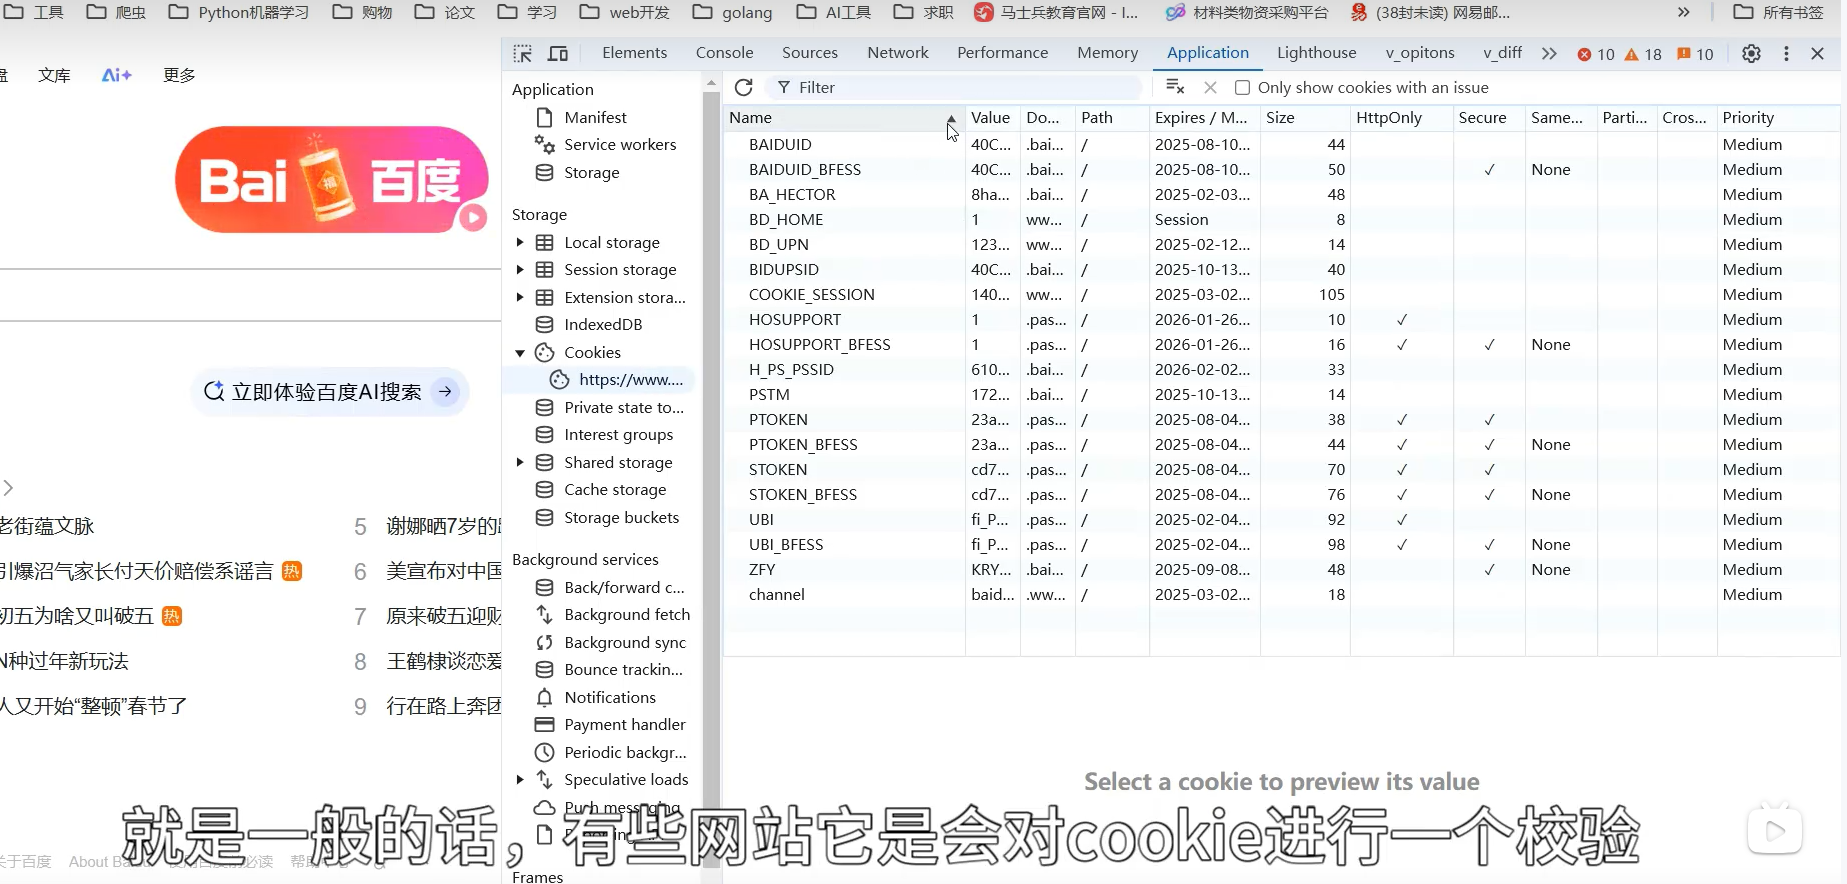
Task: Switch to the Console tab
Action: click(724, 53)
